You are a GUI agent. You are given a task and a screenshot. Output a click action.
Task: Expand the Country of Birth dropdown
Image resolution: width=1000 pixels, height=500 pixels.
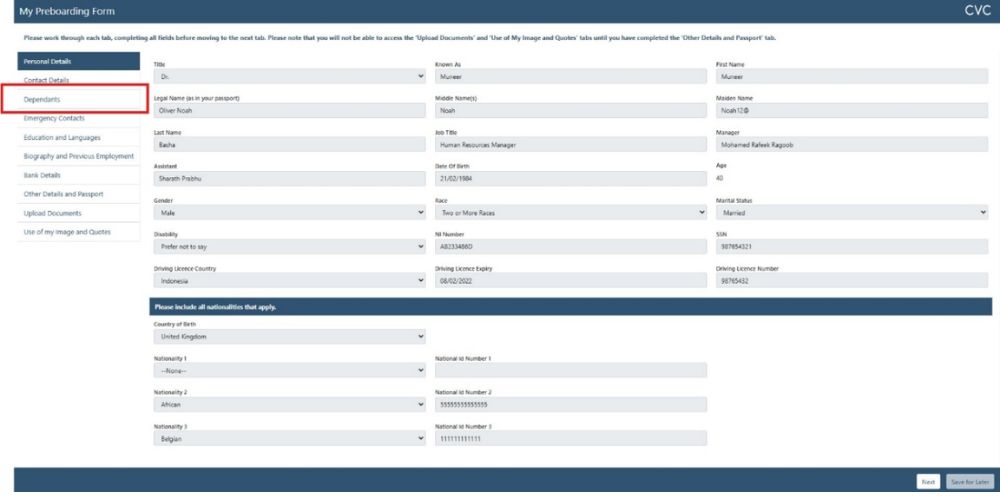point(289,337)
